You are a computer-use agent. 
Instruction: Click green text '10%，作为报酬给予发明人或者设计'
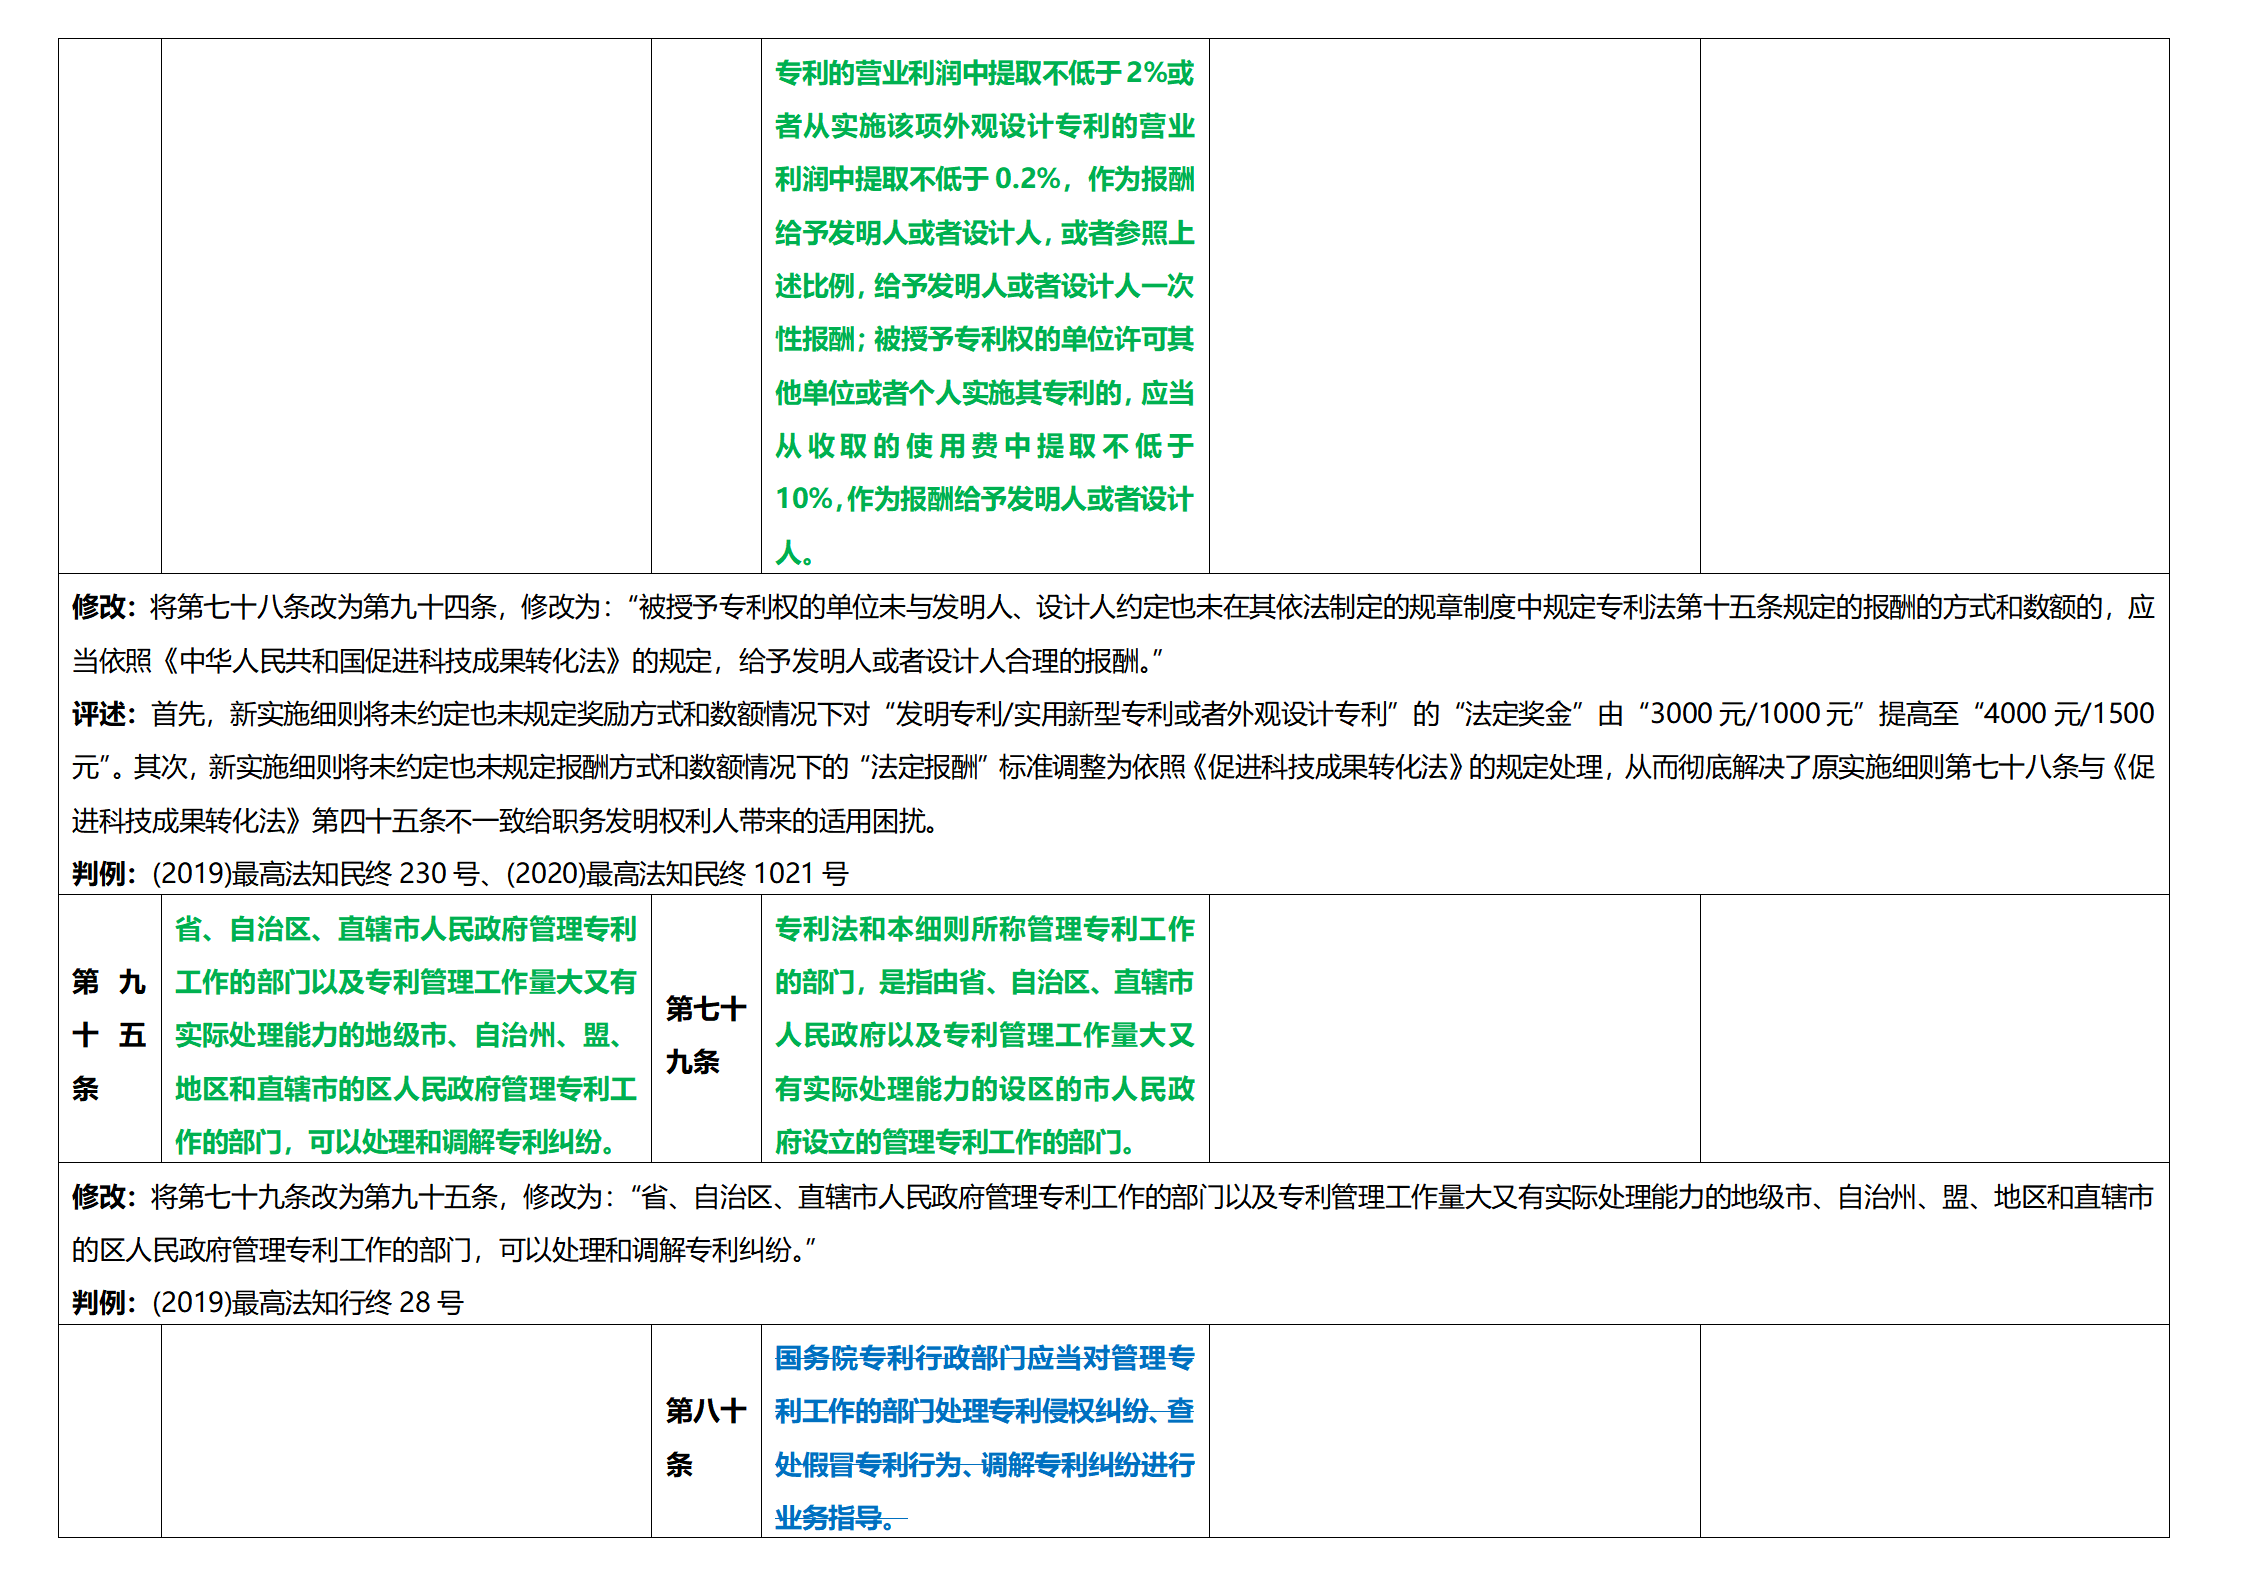coord(985,498)
